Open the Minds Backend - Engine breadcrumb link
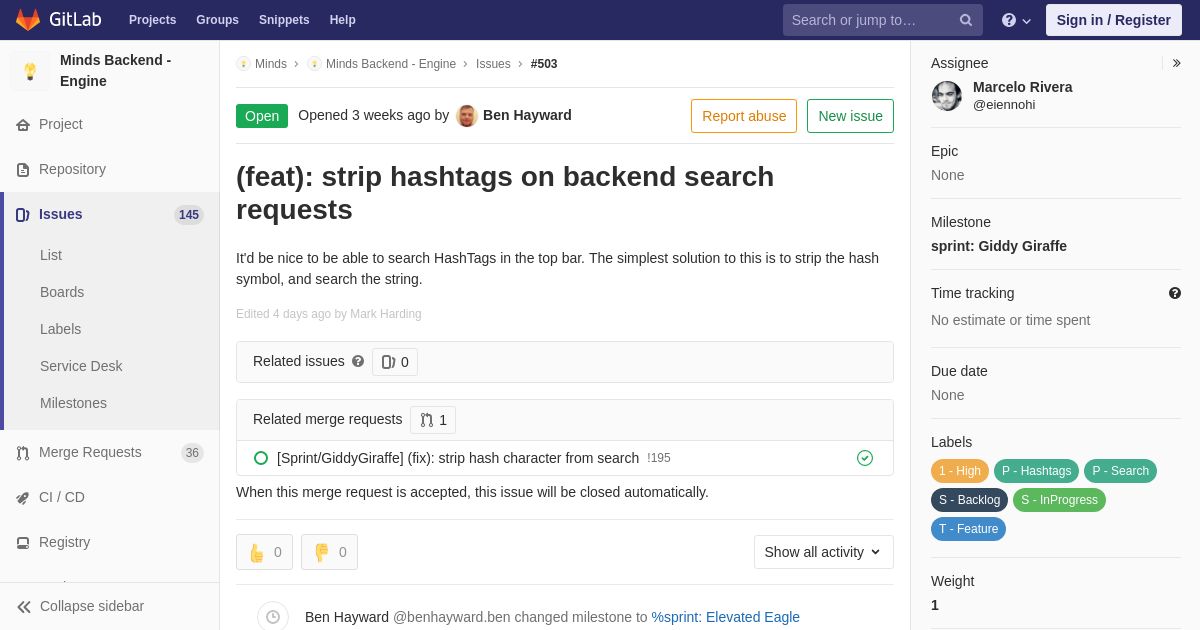 tap(391, 64)
